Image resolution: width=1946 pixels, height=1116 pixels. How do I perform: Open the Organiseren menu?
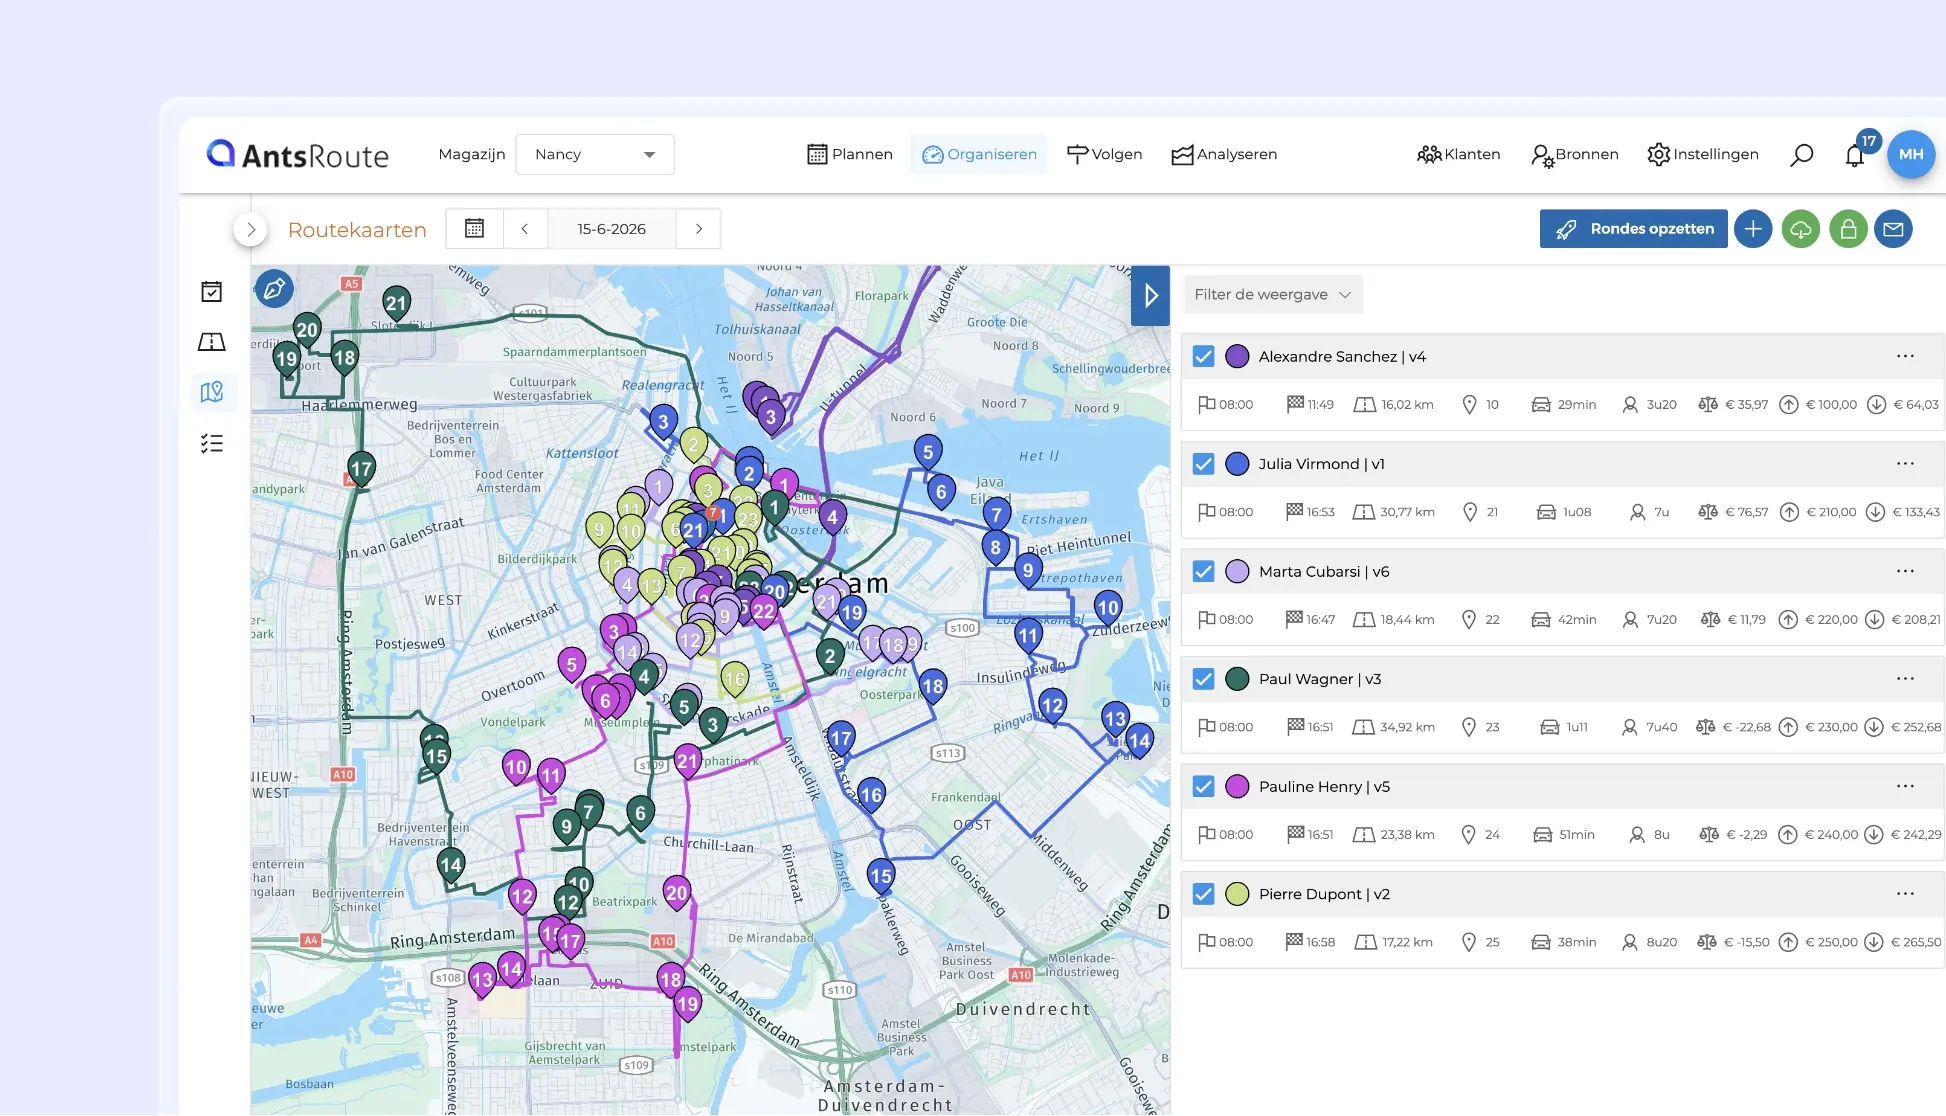979,154
